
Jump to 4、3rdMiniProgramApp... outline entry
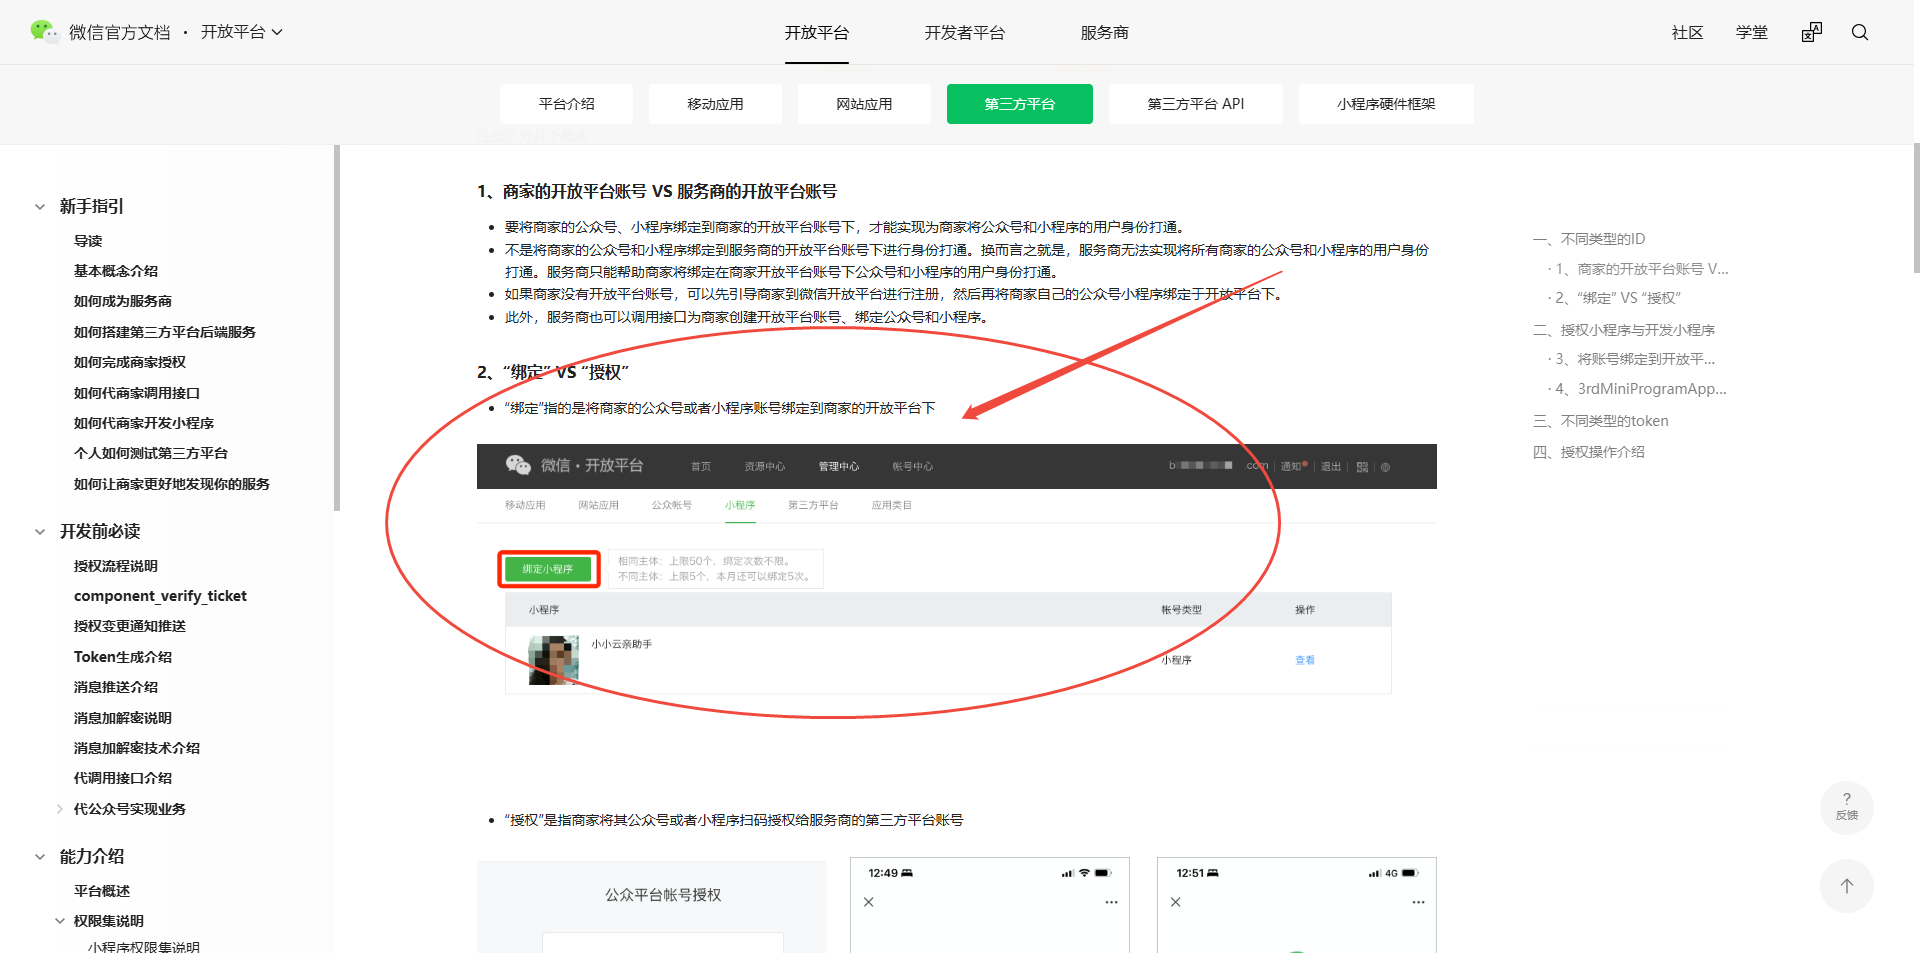pos(1641,389)
